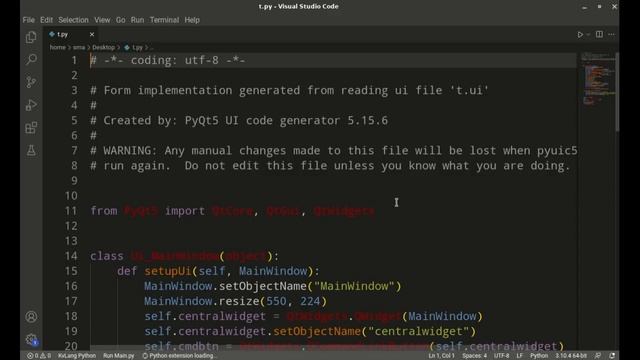The width and height of the screenshot is (640, 360).
Task: Open the Go menu
Action: (x=120, y=20)
